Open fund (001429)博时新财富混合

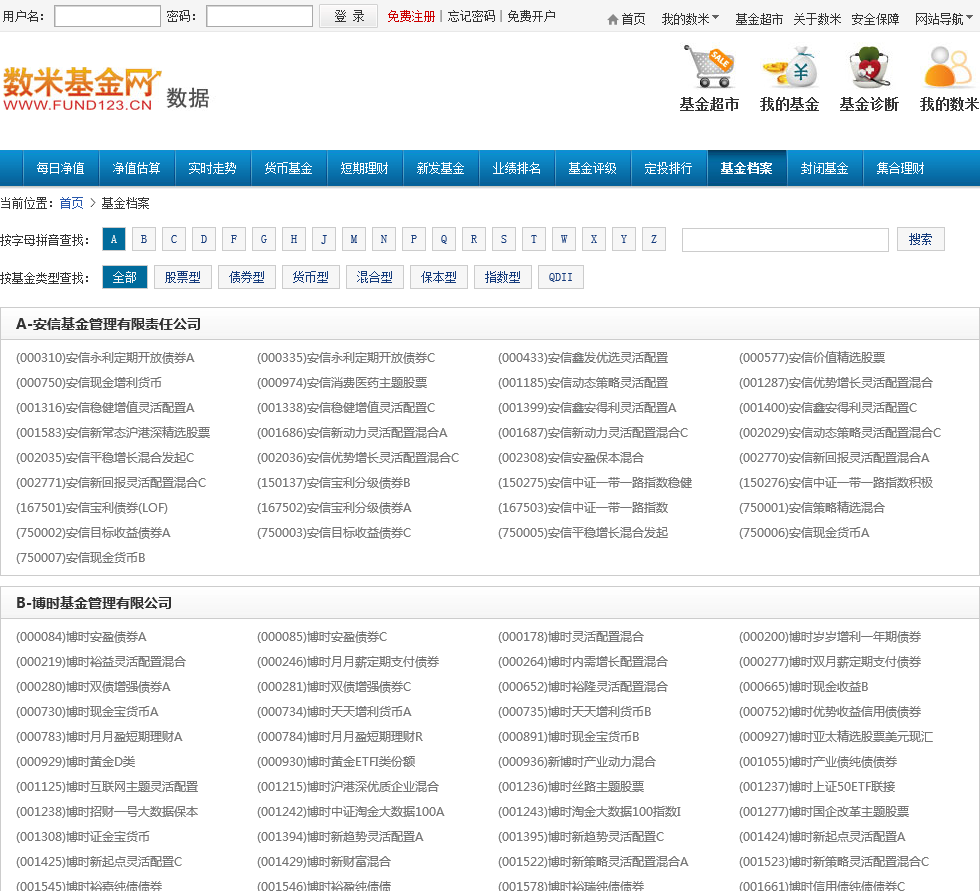click(324, 862)
